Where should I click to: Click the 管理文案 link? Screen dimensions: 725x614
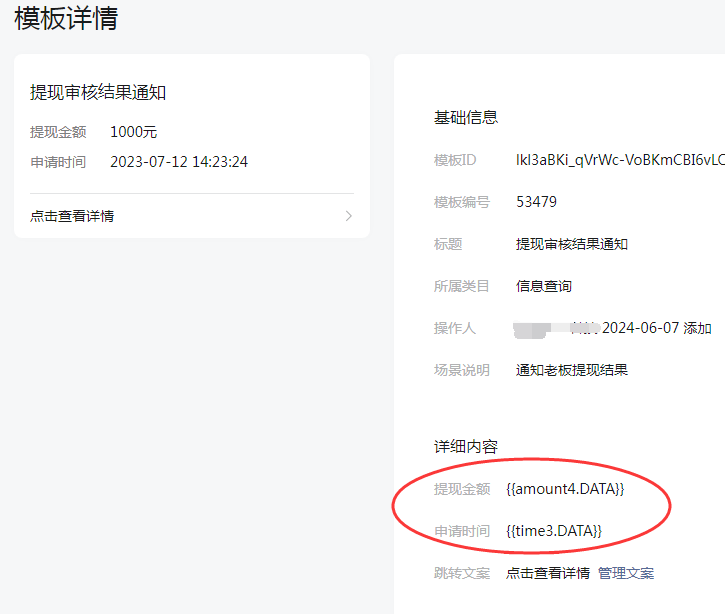pyautogui.click(x=626, y=573)
